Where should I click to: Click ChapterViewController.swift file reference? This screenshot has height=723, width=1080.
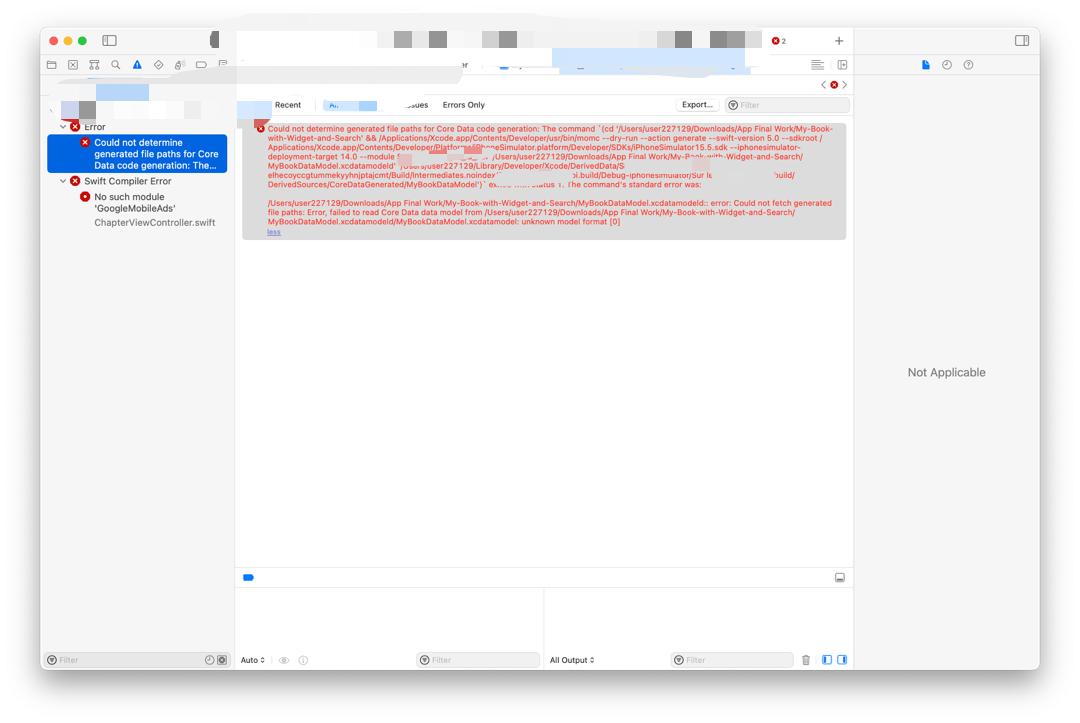point(154,222)
